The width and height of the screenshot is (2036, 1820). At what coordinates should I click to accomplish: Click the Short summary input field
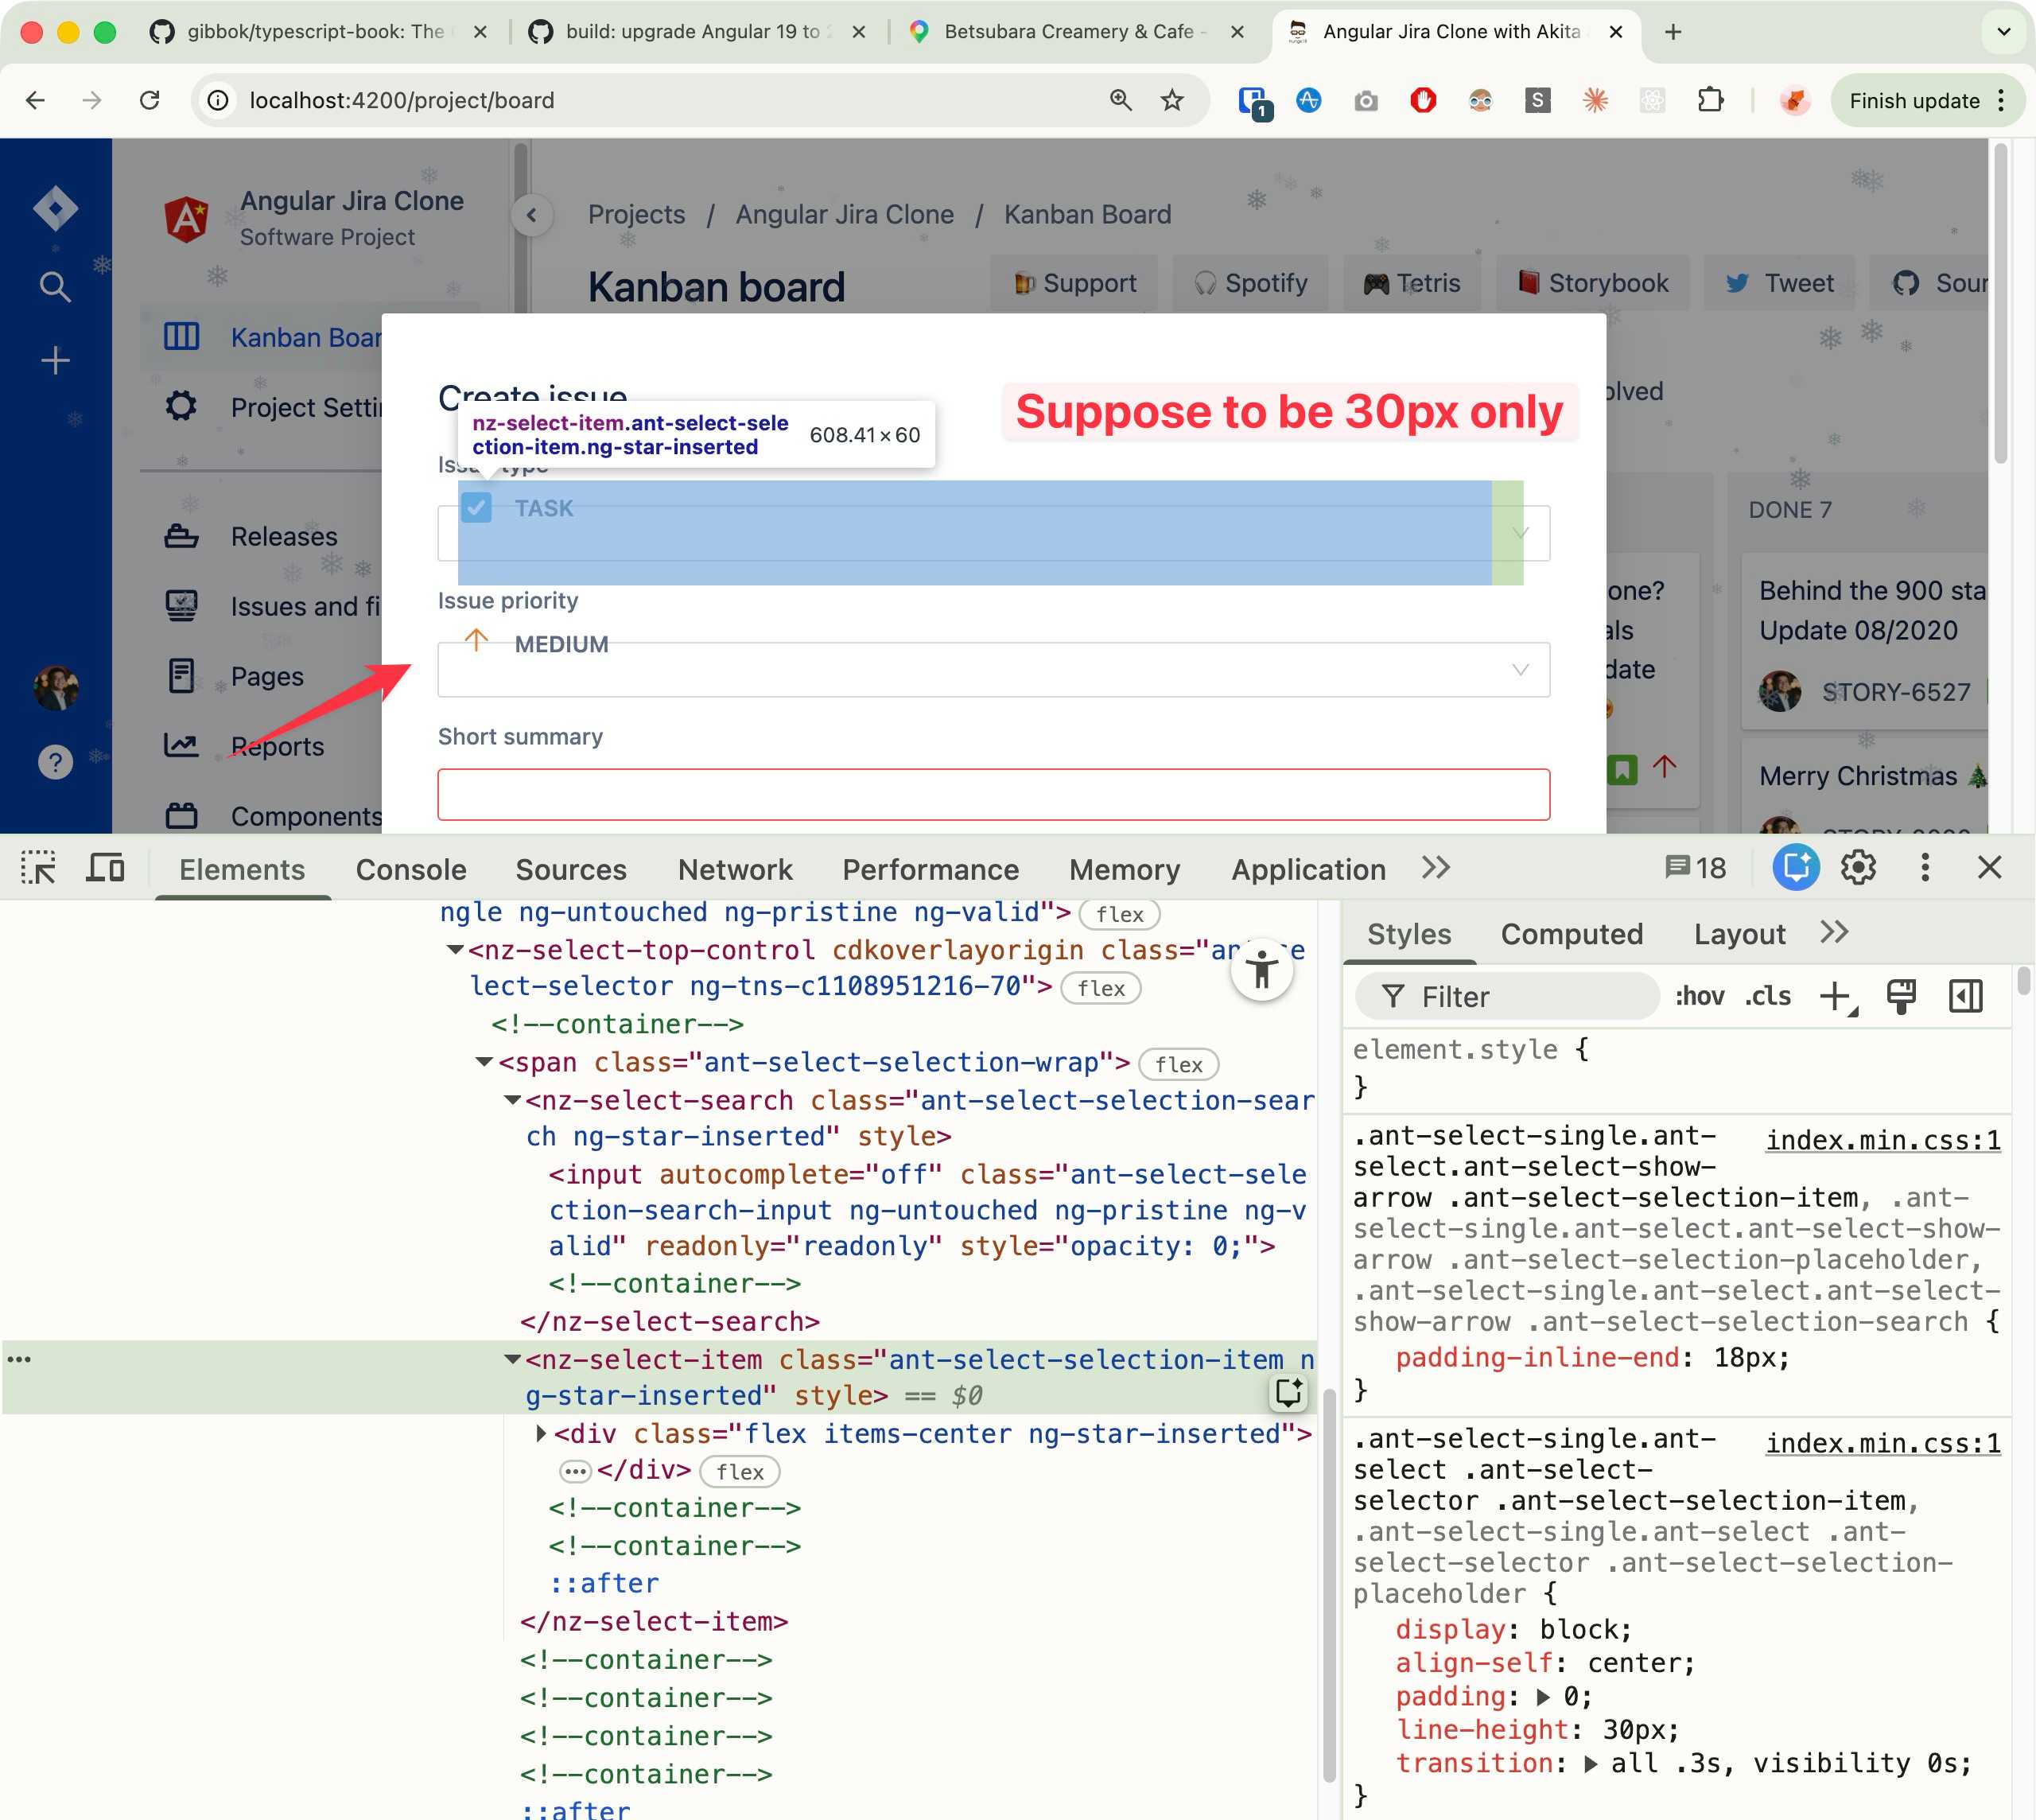pyautogui.click(x=993, y=794)
